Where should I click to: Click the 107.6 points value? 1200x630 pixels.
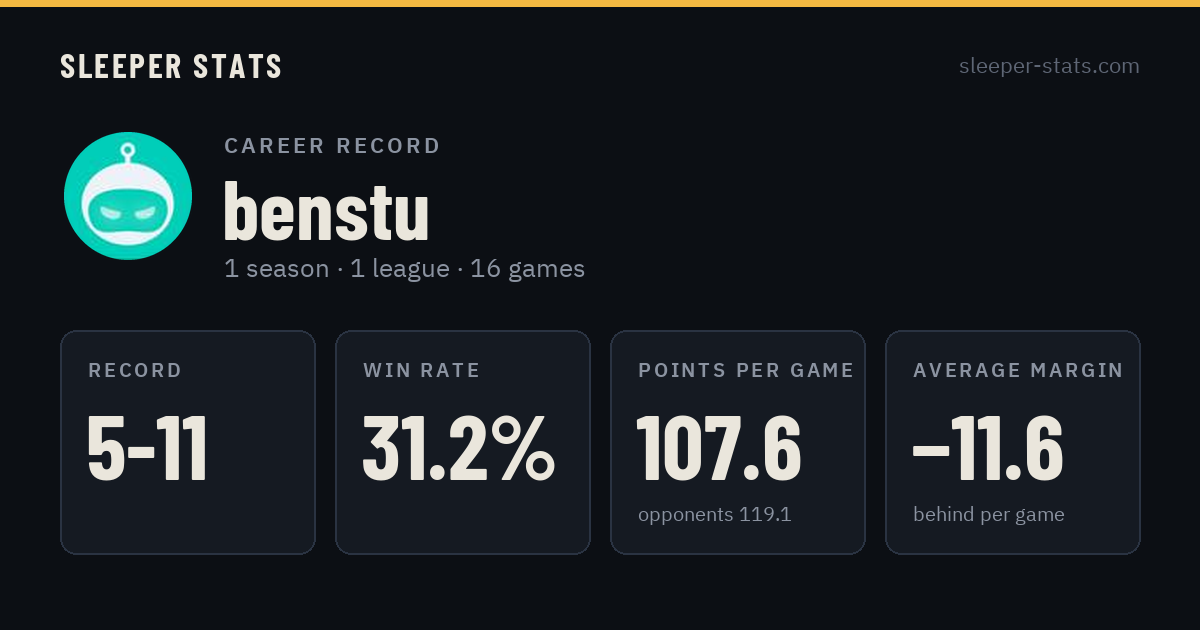pyautogui.click(x=719, y=449)
